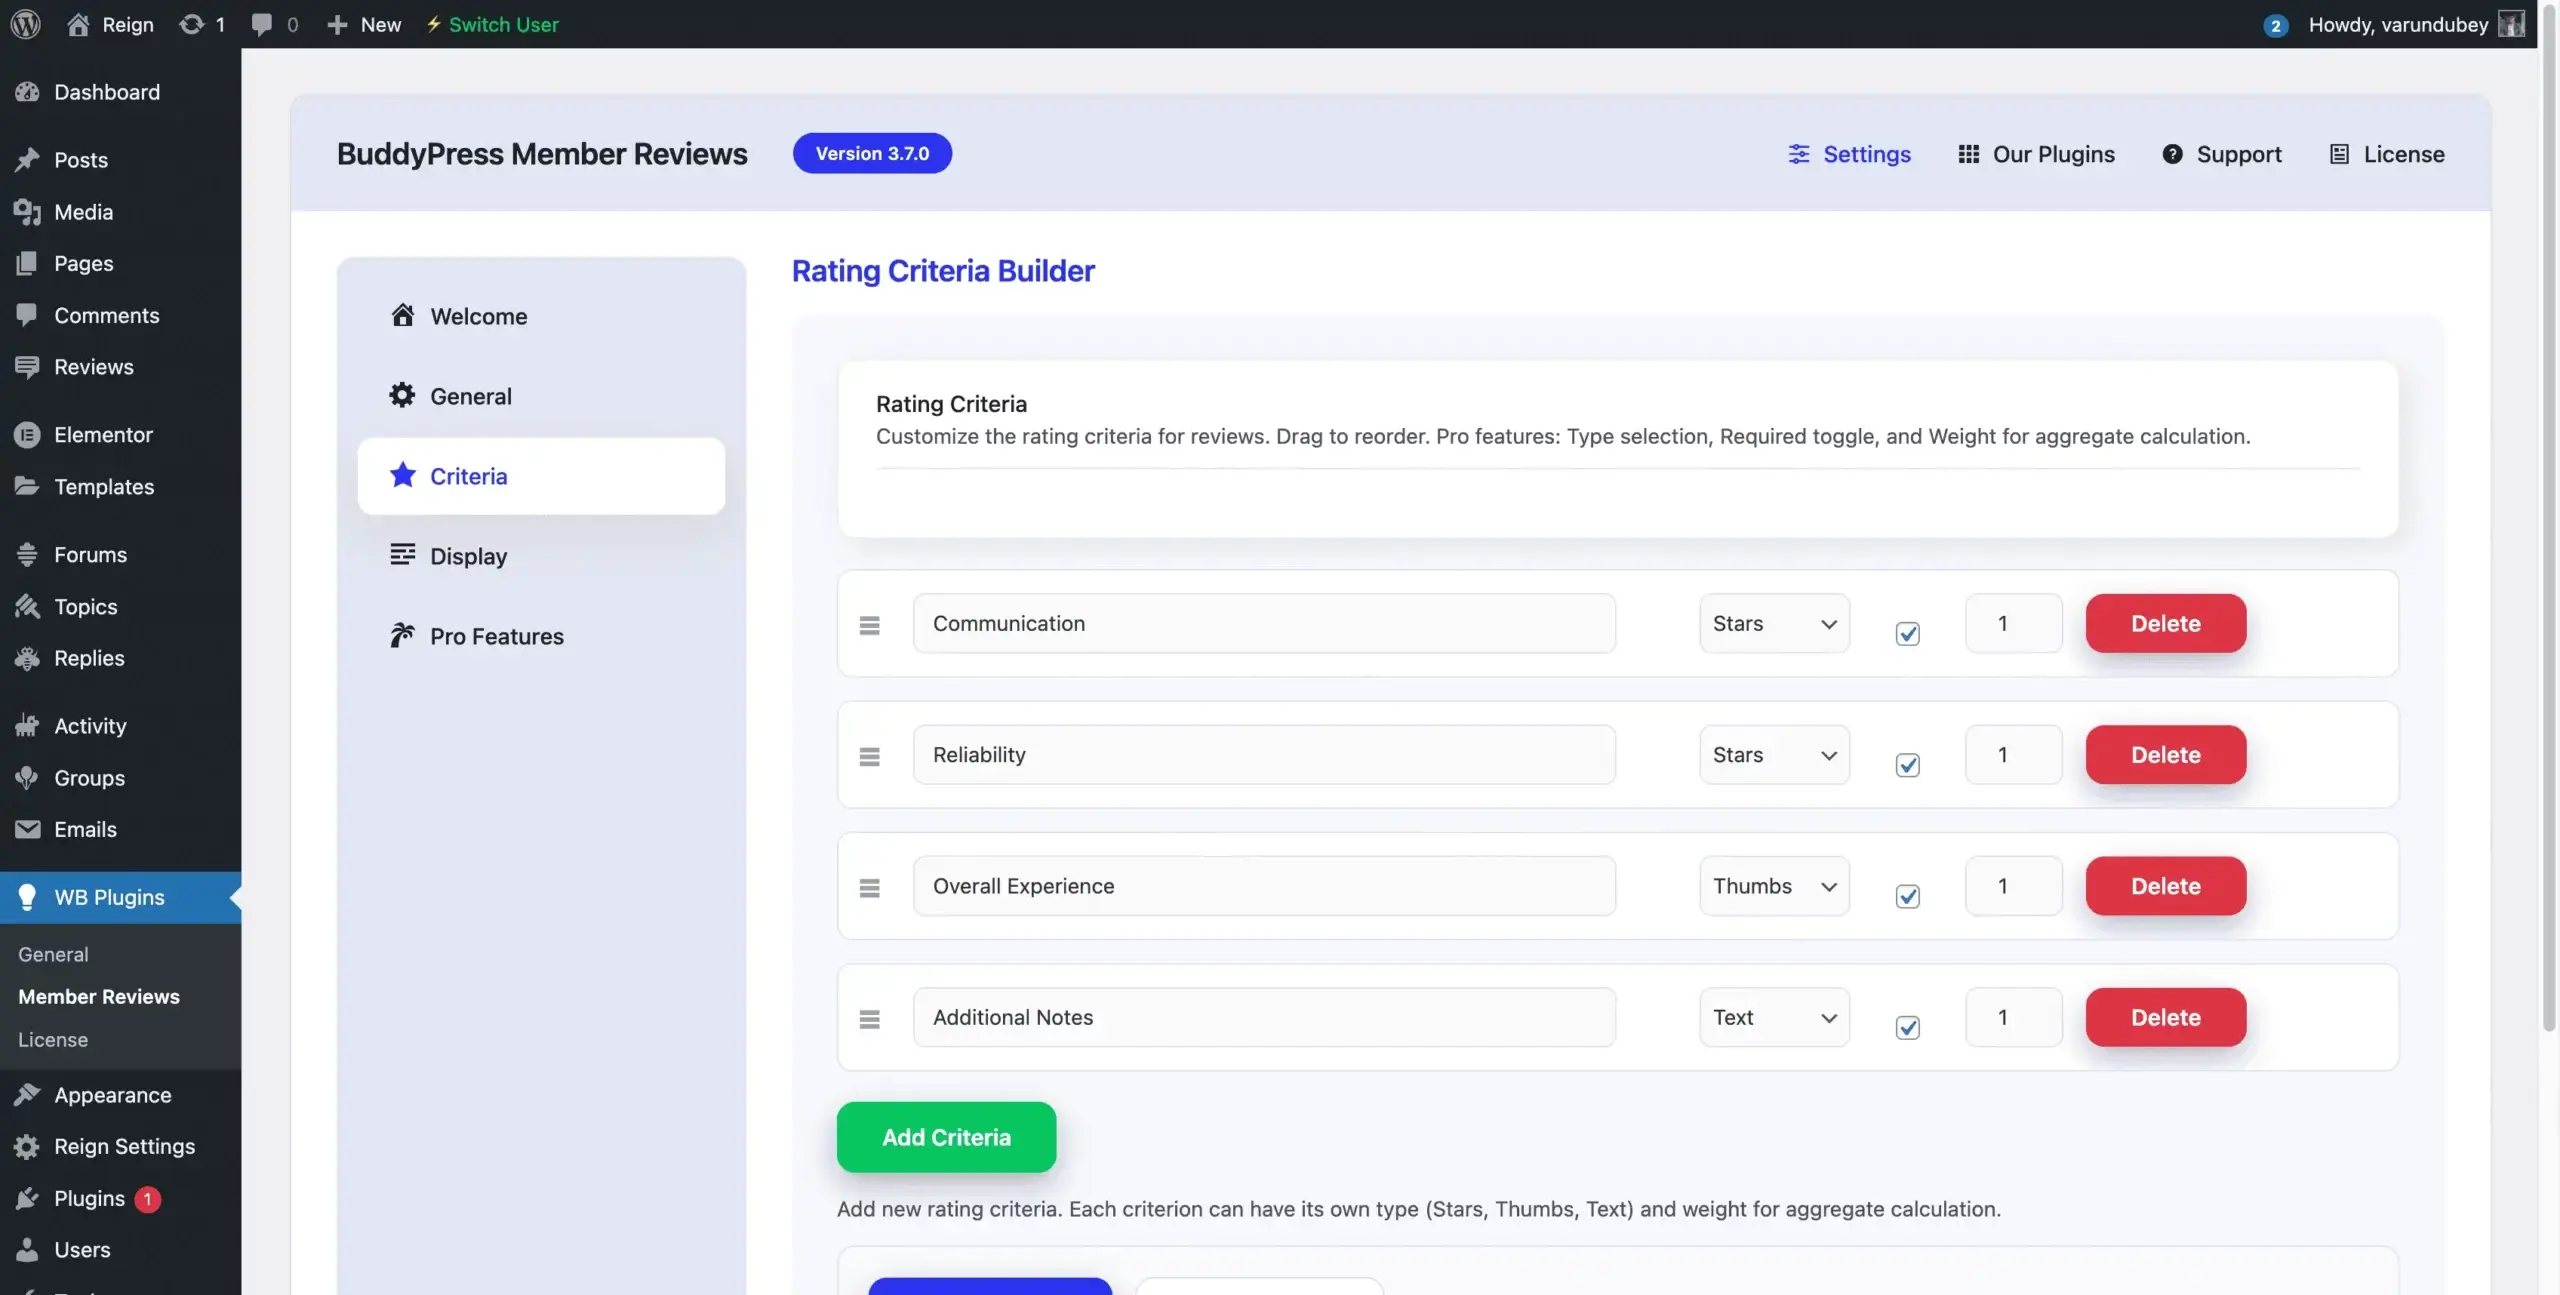Delete the Reliability criterion
Screen dimensions: 2560x1295
2166,754
